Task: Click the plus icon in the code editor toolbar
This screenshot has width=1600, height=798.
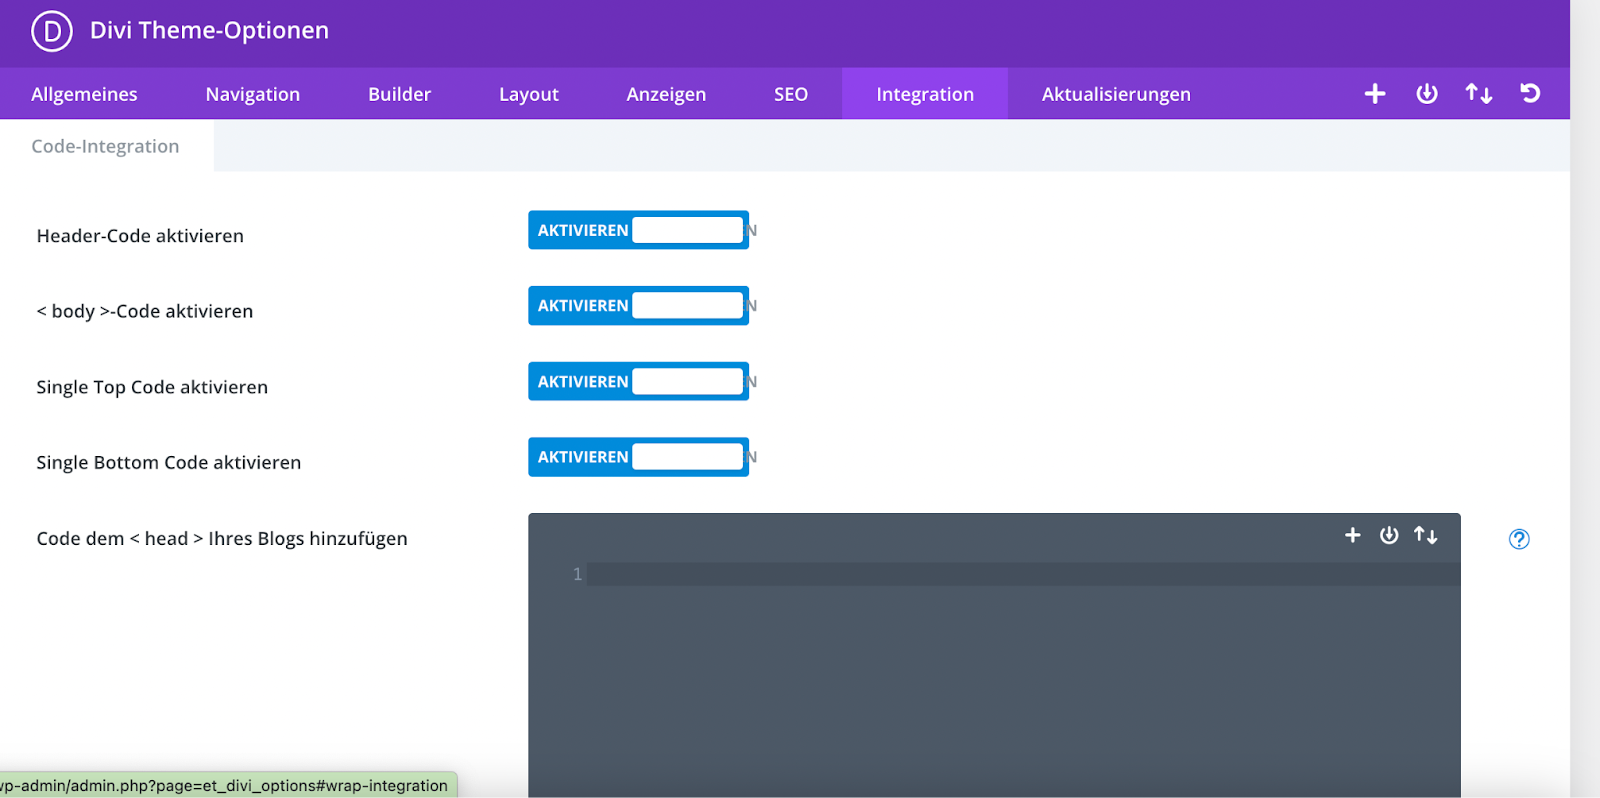Action: click(1352, 535)
